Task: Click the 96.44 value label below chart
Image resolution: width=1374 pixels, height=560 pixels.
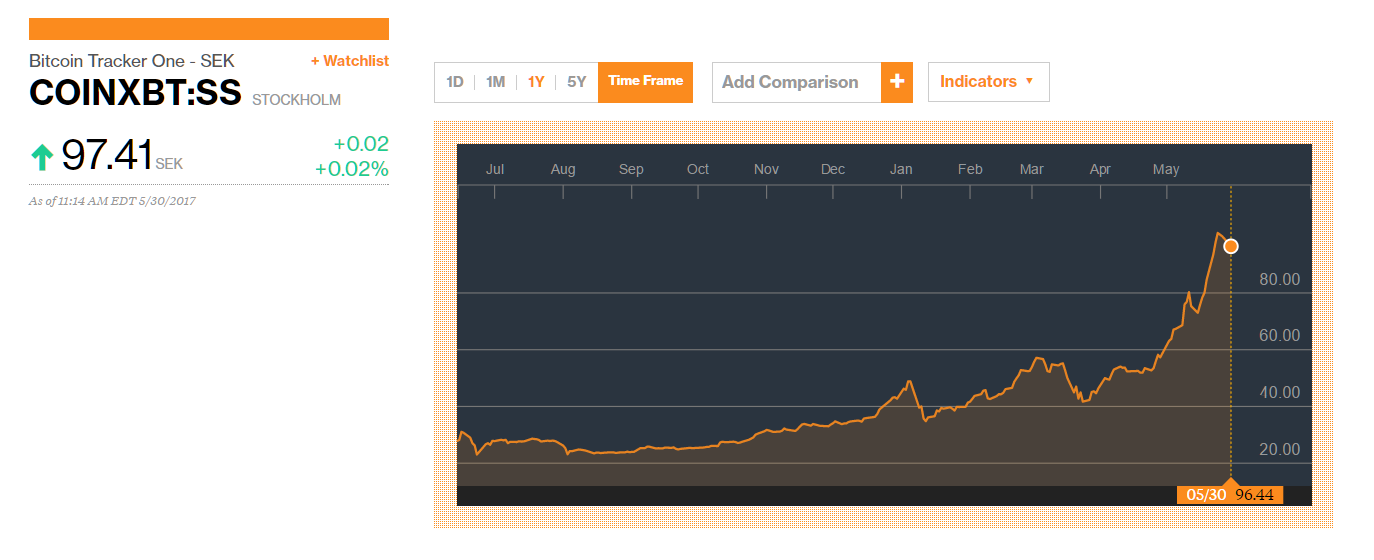Action: tap(1254, 495)
